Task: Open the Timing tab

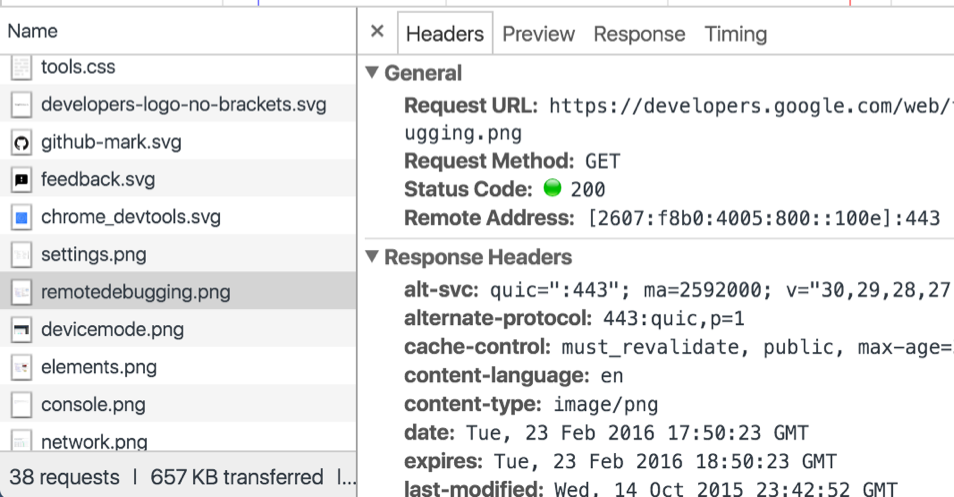Action: pos(736,34)
